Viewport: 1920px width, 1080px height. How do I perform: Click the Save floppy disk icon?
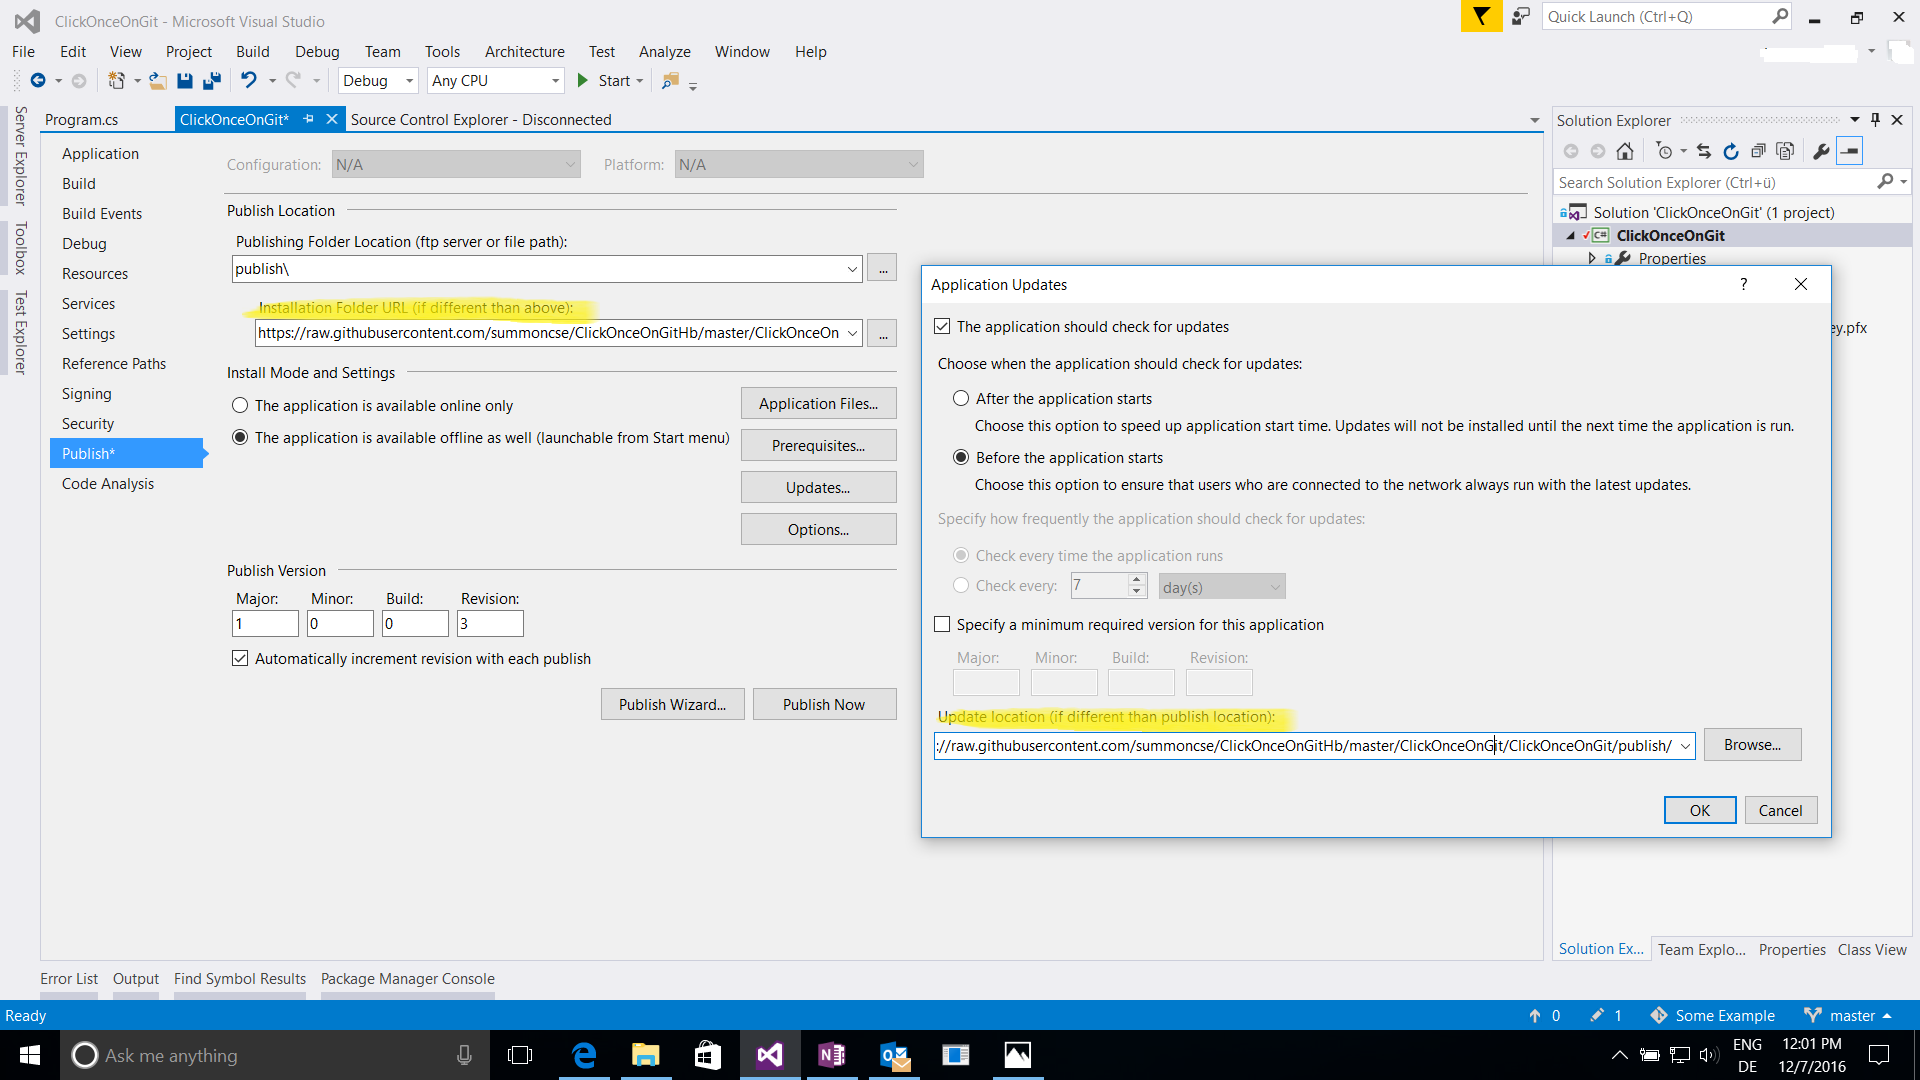click(185, 81)
